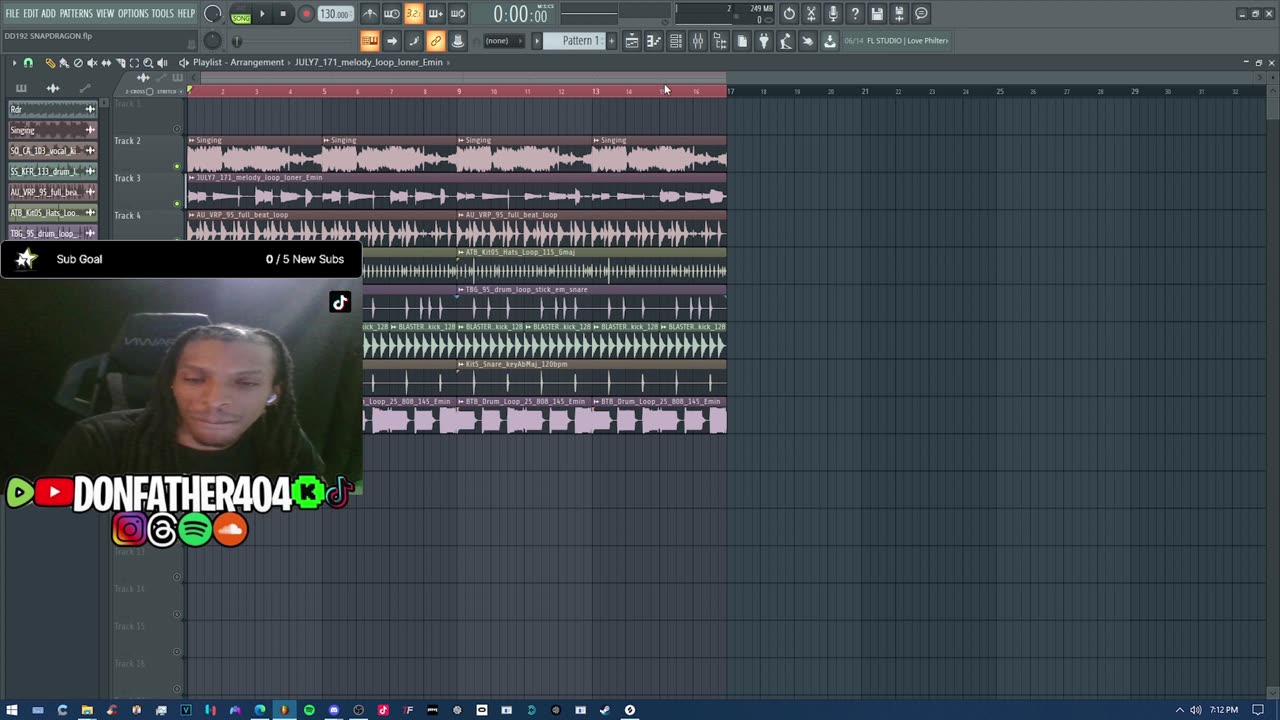
Task: Open the OPTIONS menu
Action: [133, 14]
